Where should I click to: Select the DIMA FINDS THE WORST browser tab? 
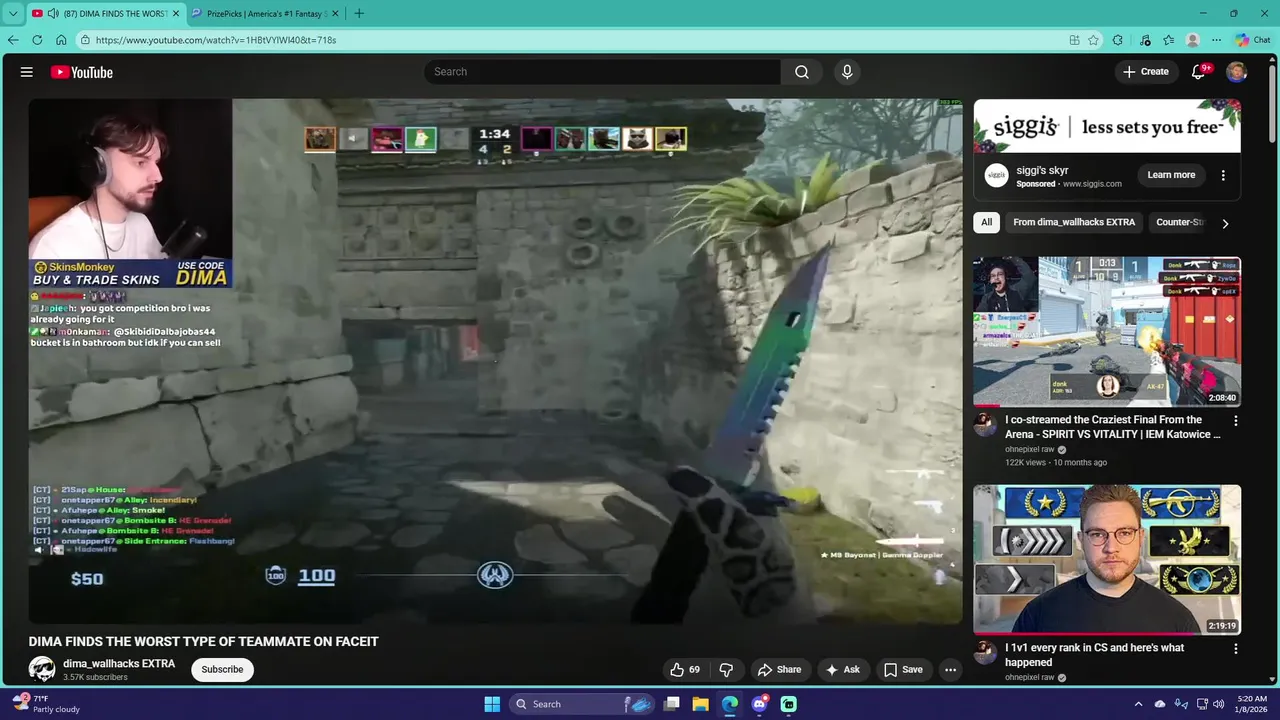coord(106,14)
